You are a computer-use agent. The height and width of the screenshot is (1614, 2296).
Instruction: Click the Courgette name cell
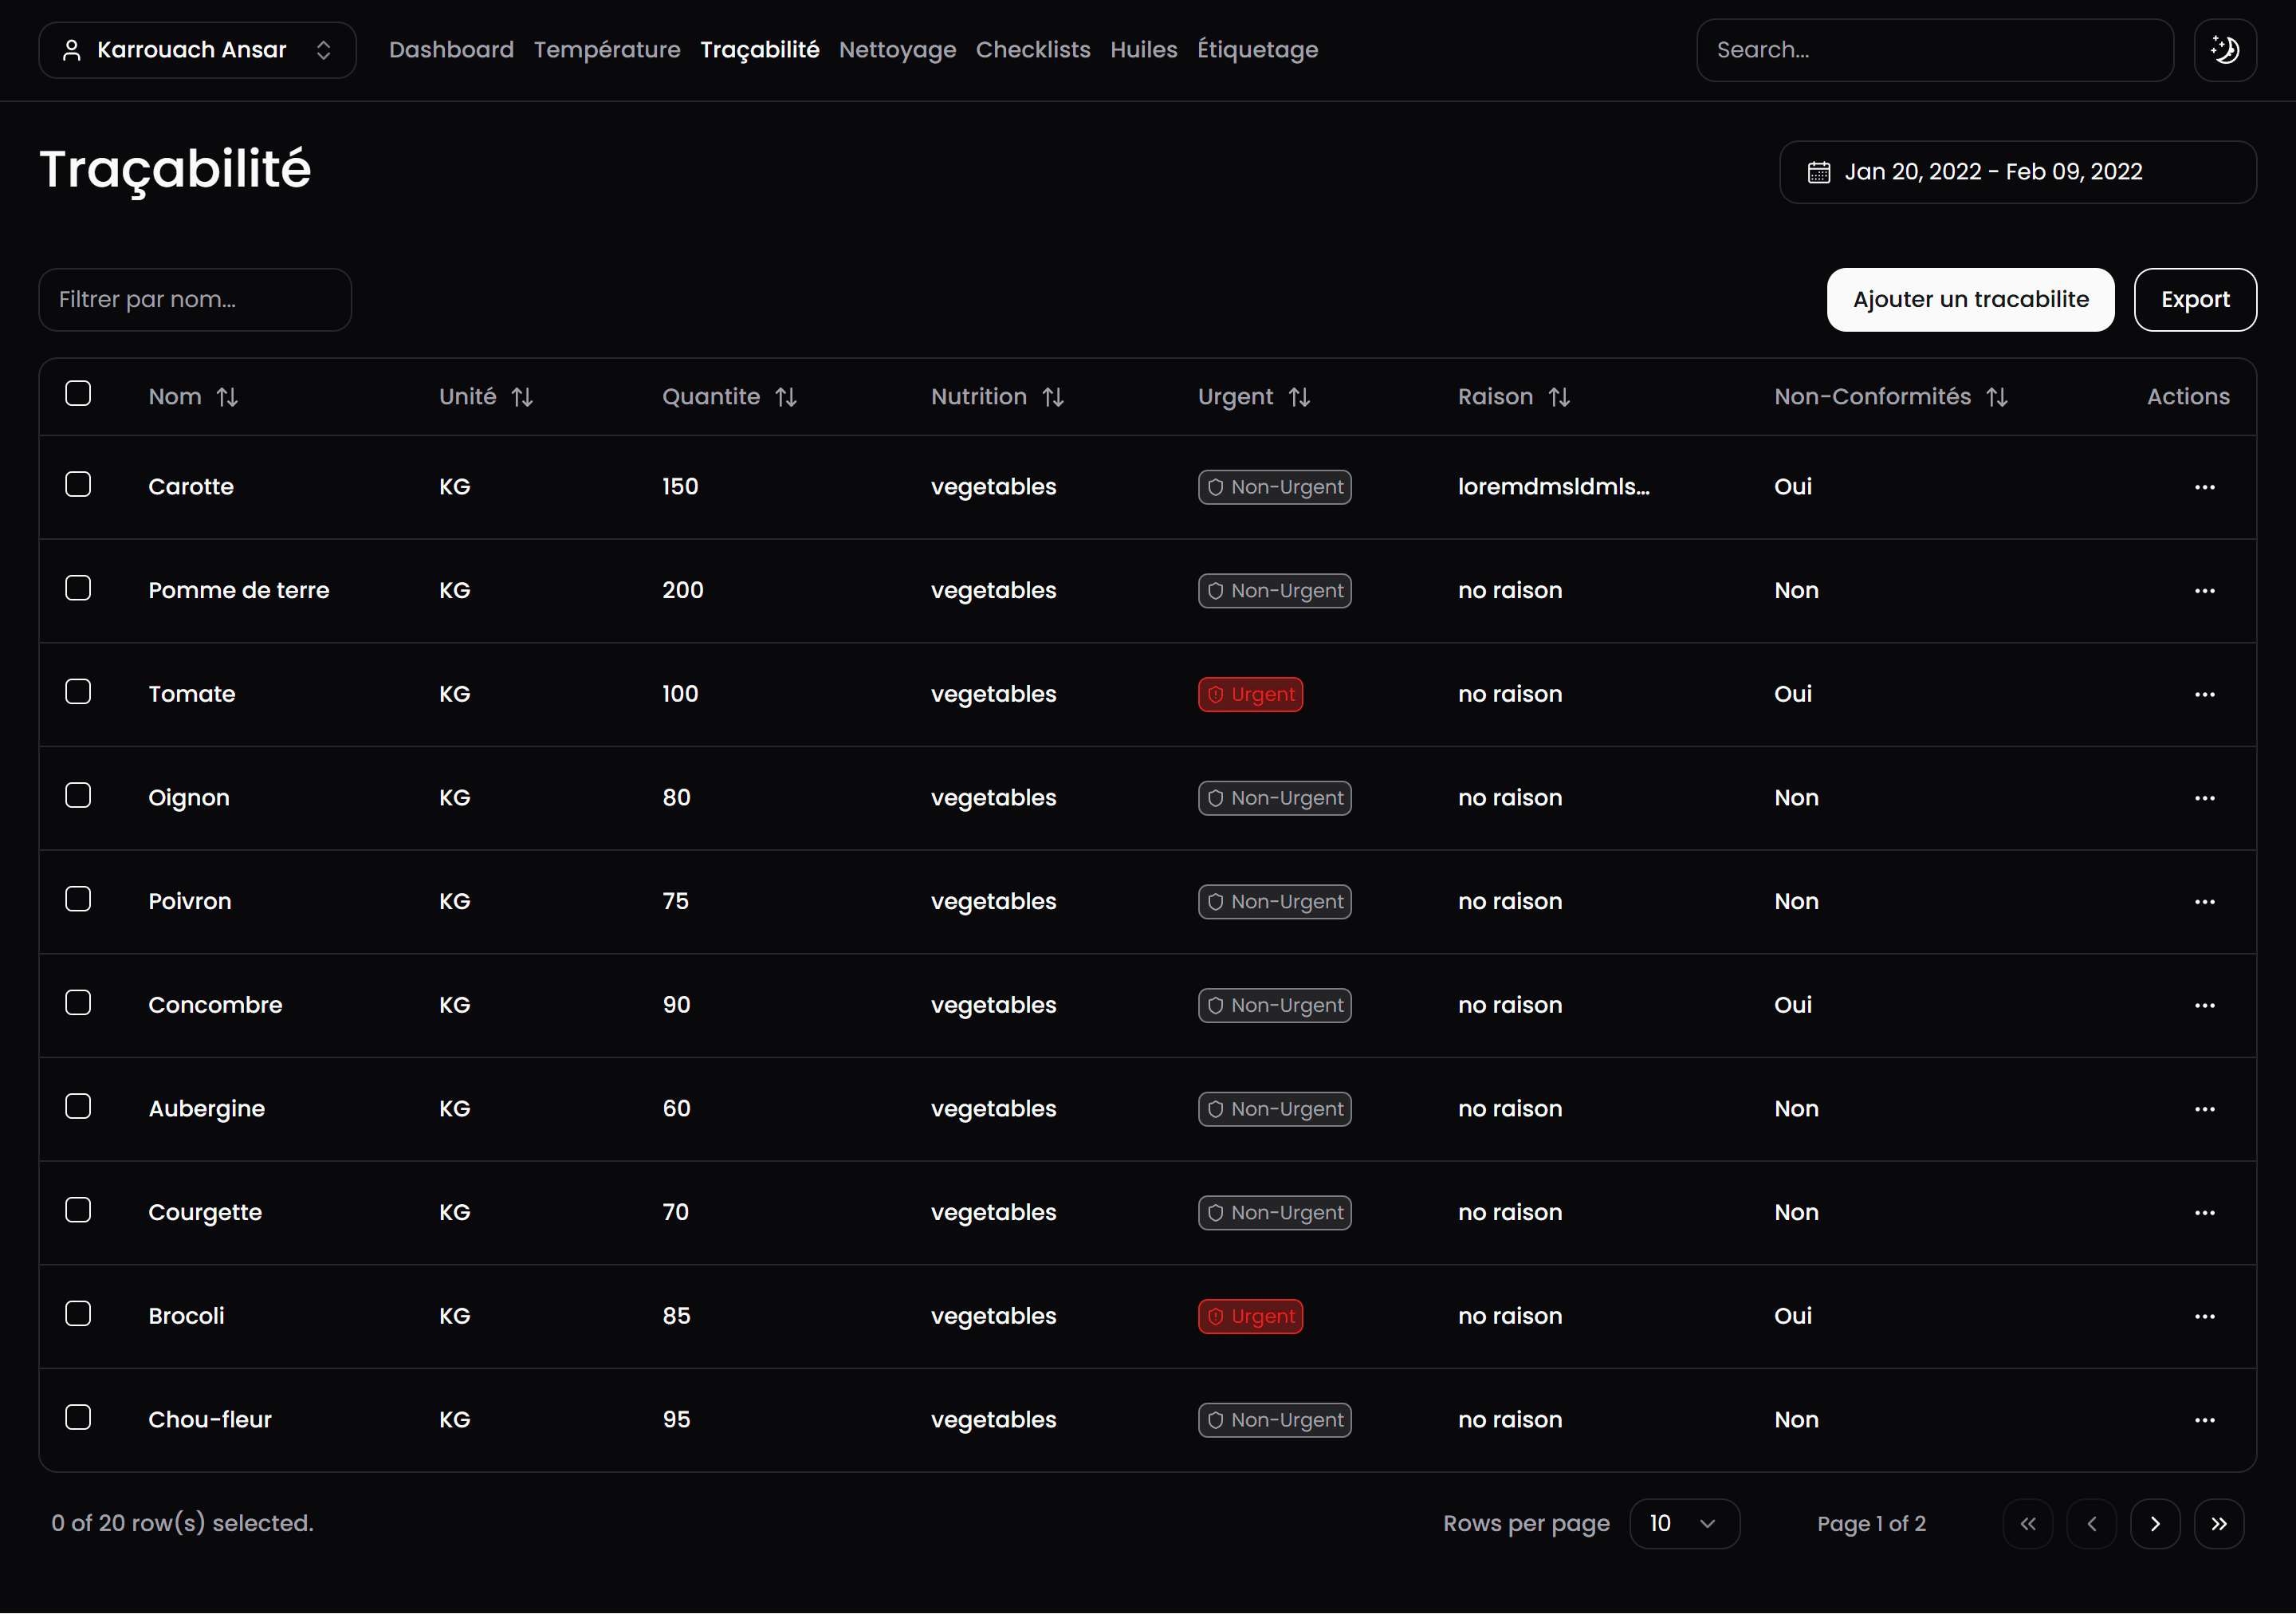[205, 1213]
